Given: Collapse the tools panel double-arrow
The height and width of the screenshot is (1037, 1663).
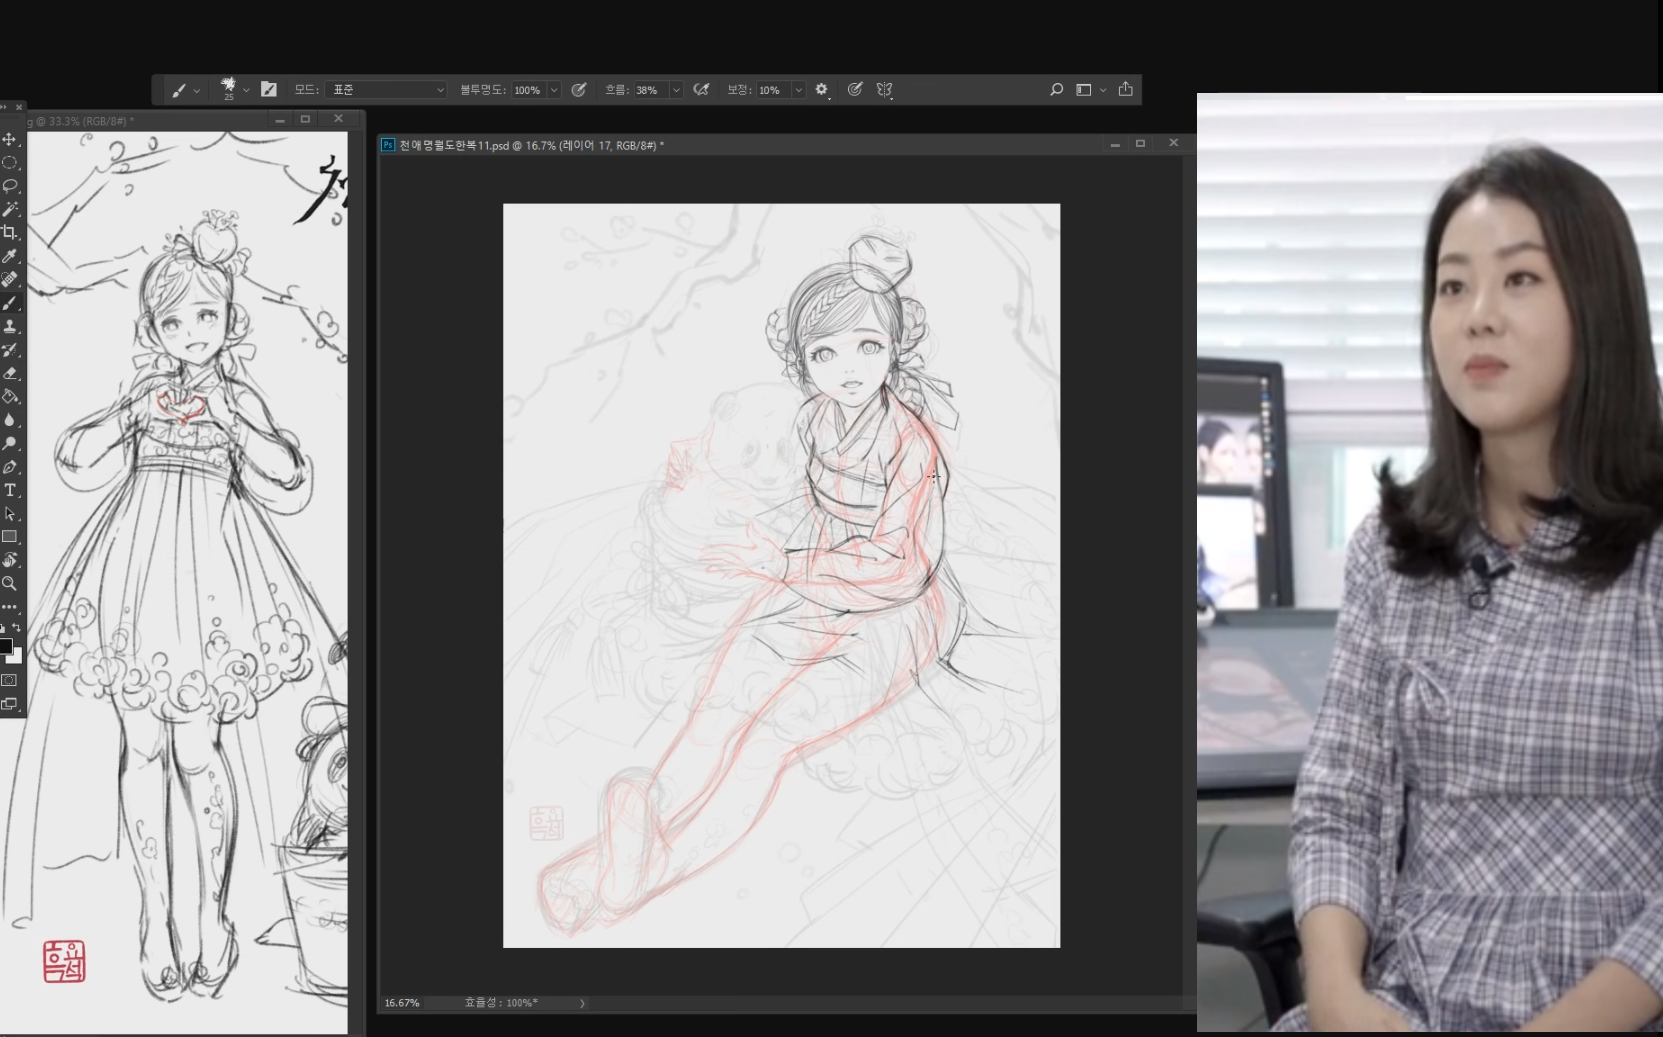Looking at the screenshot, I should pos(4,107).
